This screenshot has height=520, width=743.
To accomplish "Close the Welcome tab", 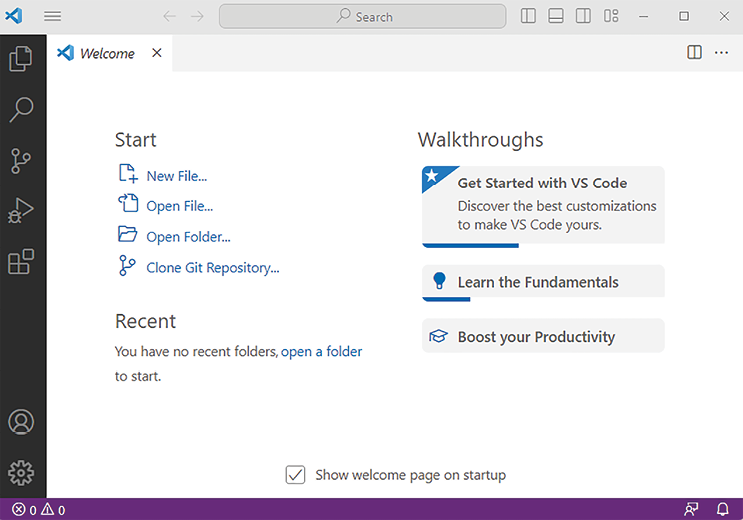I will (157, 53).
